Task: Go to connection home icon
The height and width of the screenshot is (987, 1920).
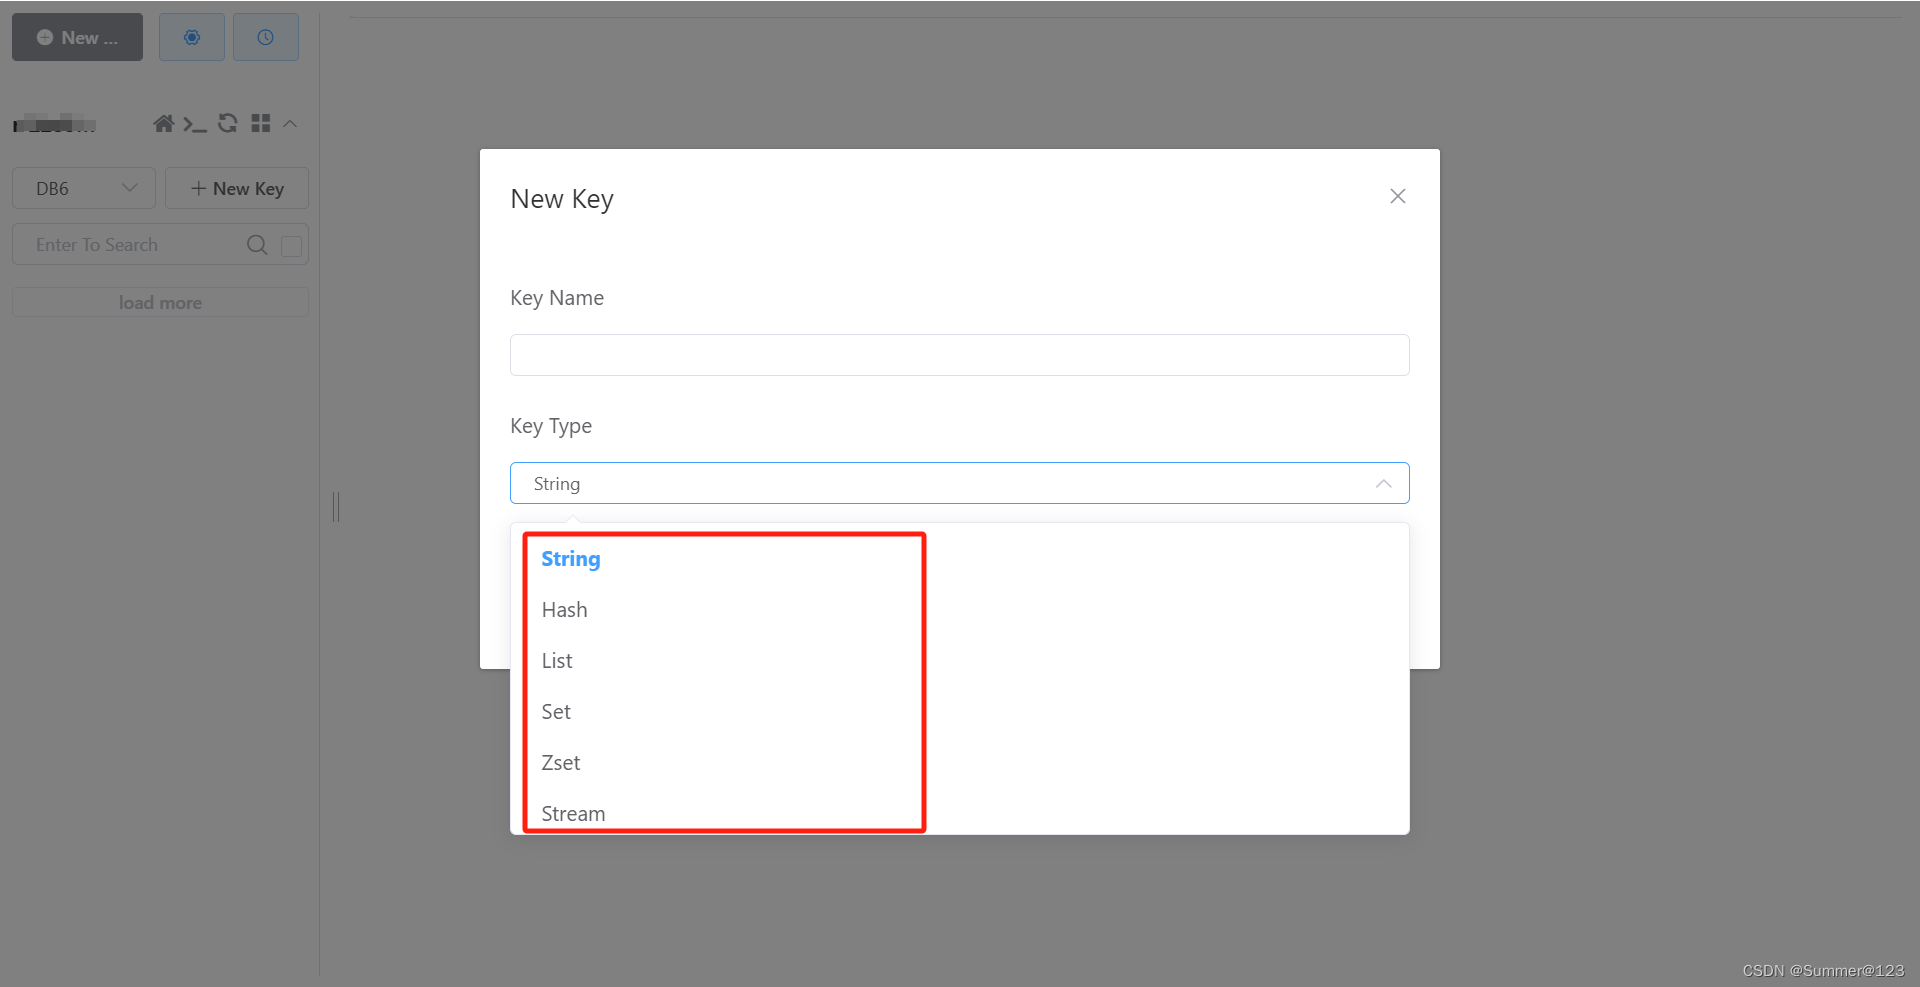Action: (164, 123)
